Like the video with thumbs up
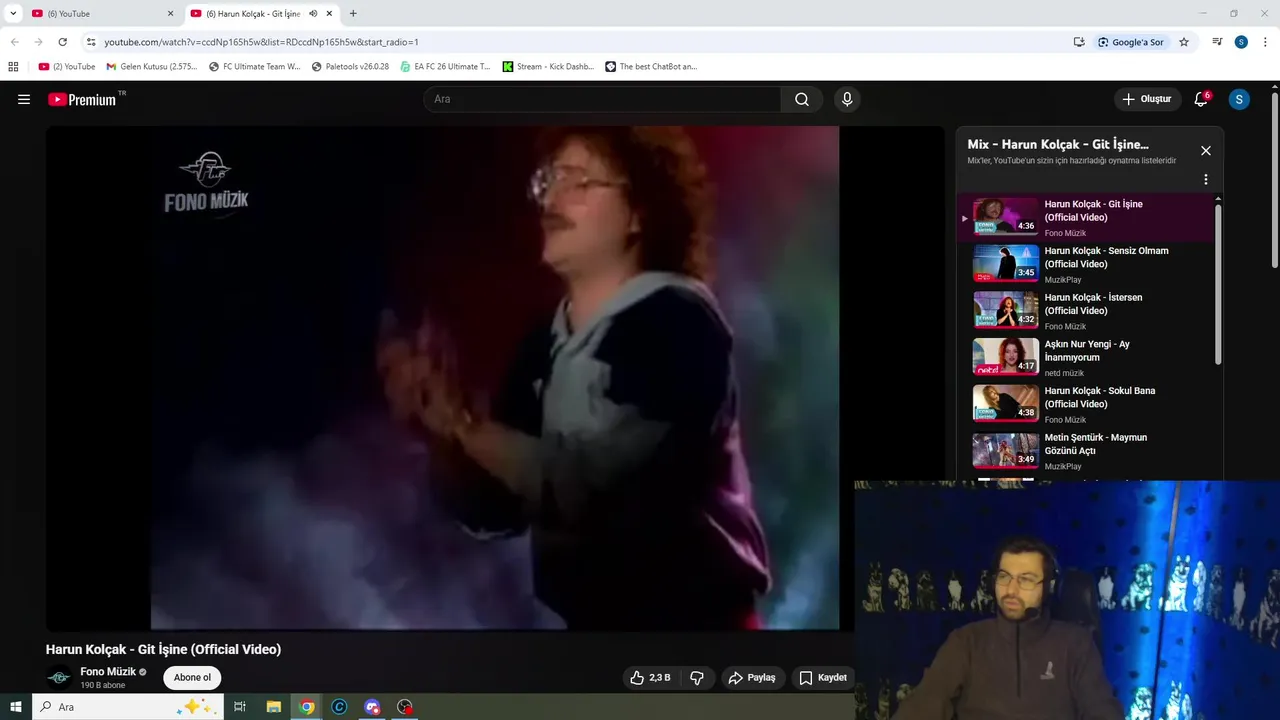Image resolution: width=1280 pixels, height=720 pixels. pyautogui.click(x=650, y=677)
